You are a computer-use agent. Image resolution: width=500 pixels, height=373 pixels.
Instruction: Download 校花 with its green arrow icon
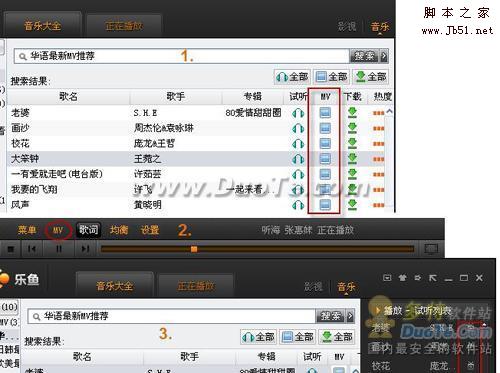pos(352,143)
